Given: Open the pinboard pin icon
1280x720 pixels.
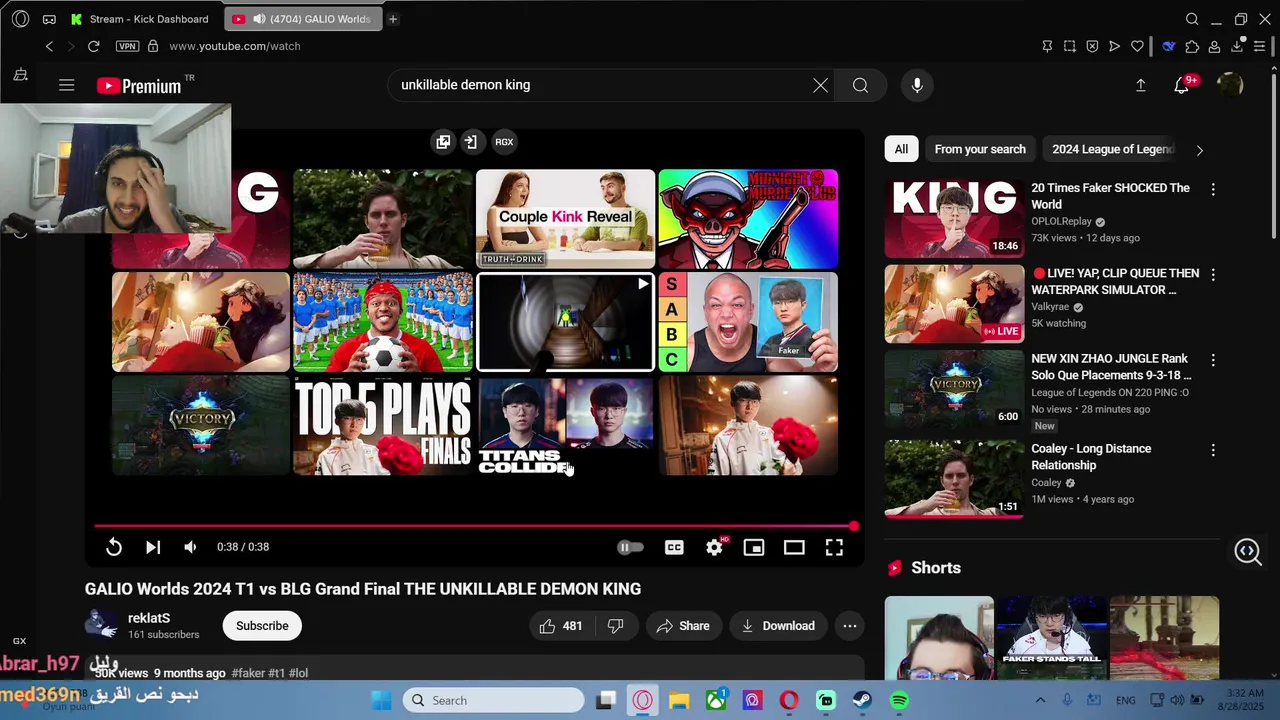Looking at the screenshot, I should [1047, 46].
